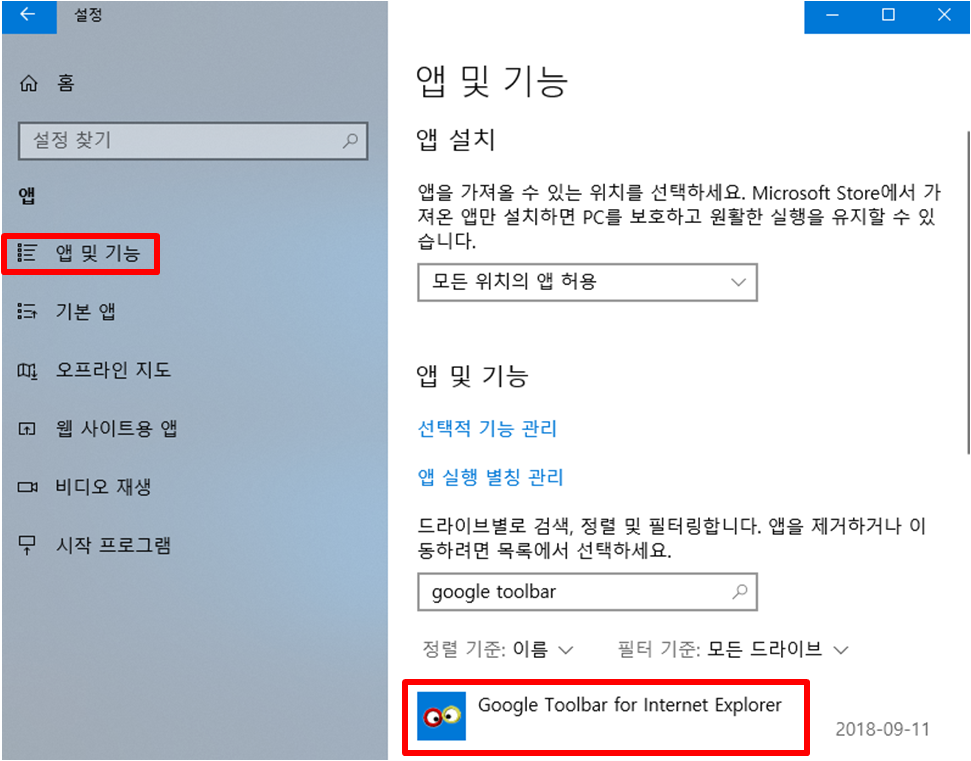971x761 pixels.
Task: Click the magnifier in 설정 찾기 box
Action: [350, 141]
